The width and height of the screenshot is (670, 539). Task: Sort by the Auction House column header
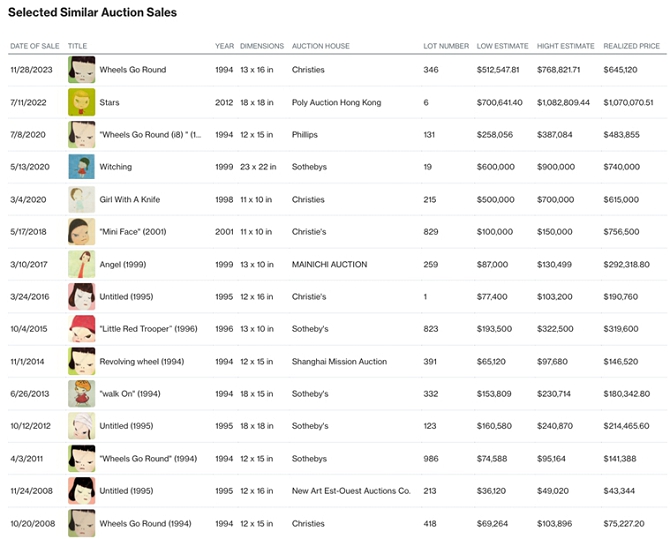tap(320, 46)
